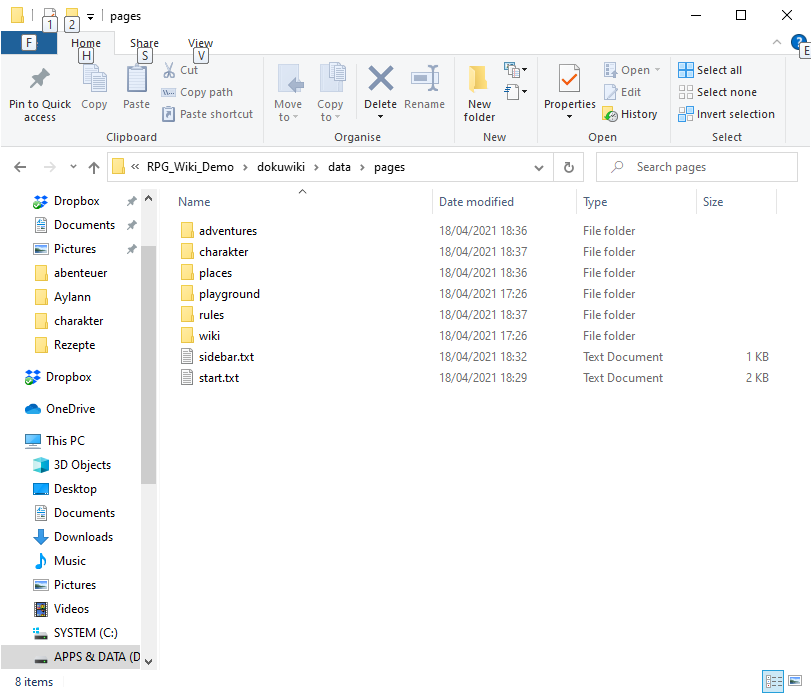Open pinned Dropbox in Quick access
This screenshot has height=694, width=811.
coord(77,201)
